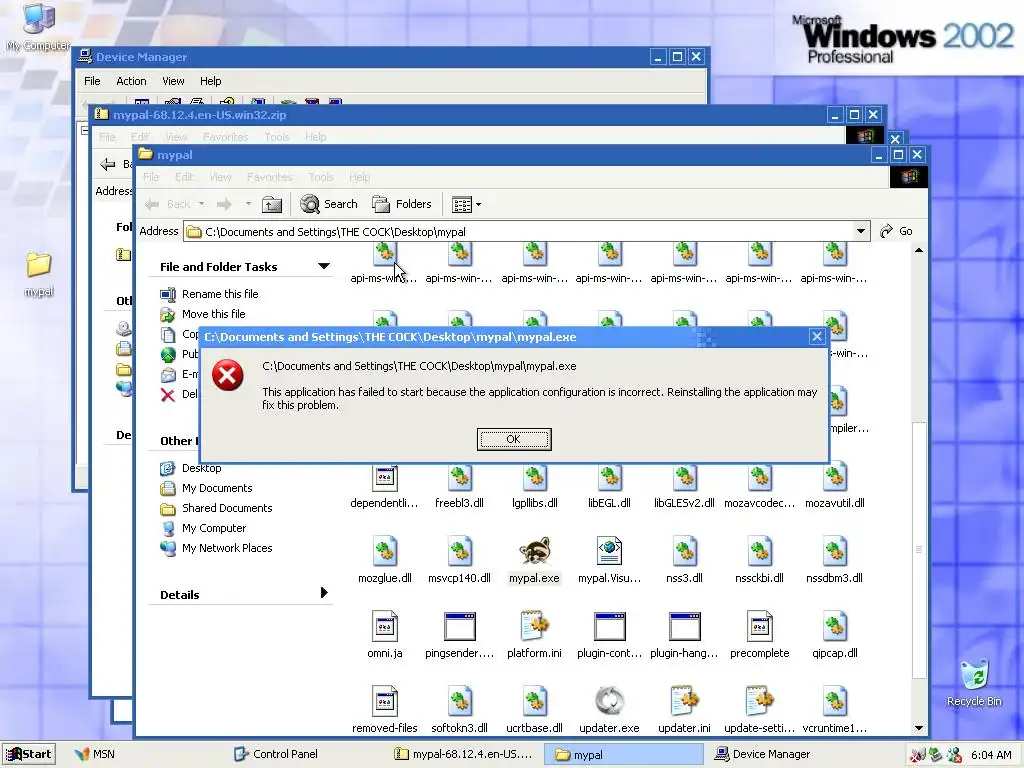Select the plugin-cont... executable icon
This screenshot has width=1024, height=768.
click(x=609, y=626)
